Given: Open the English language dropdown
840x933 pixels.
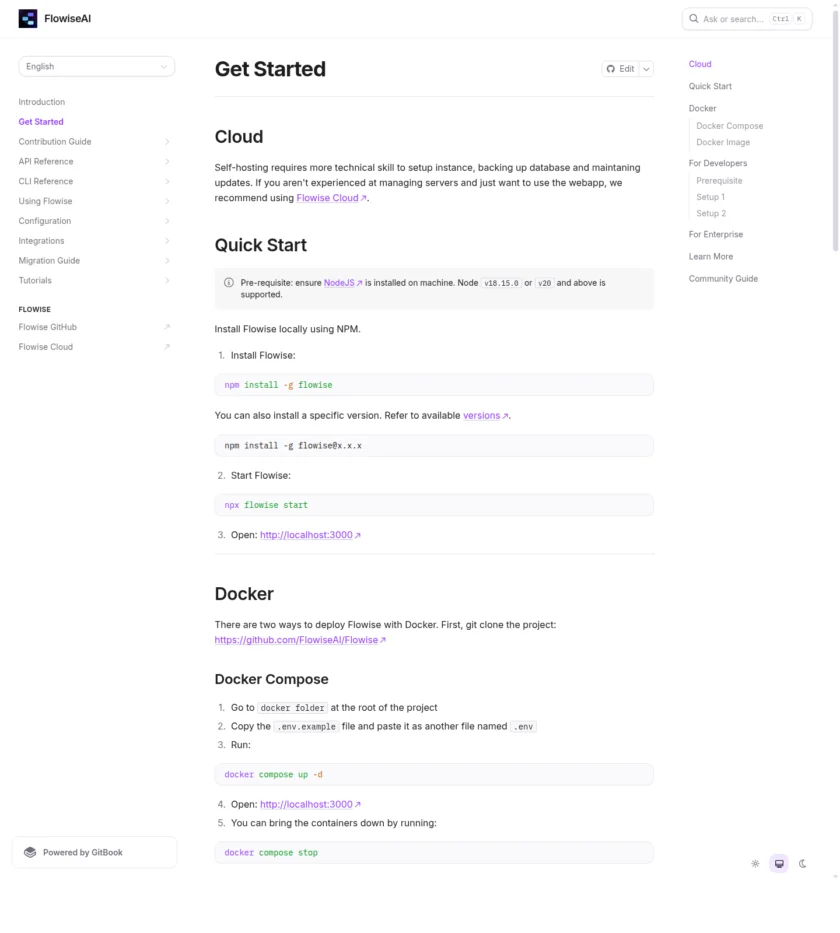Looking at the screenshot, I should pyautogui.click(x=96, y=66).
